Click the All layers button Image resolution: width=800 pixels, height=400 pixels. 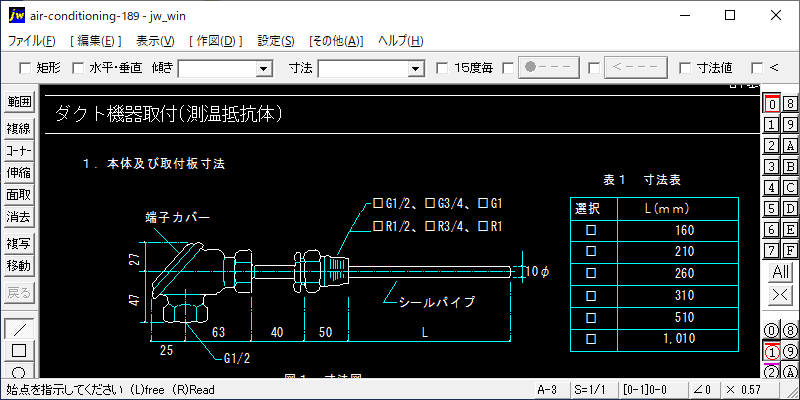[x=780, y=272]
